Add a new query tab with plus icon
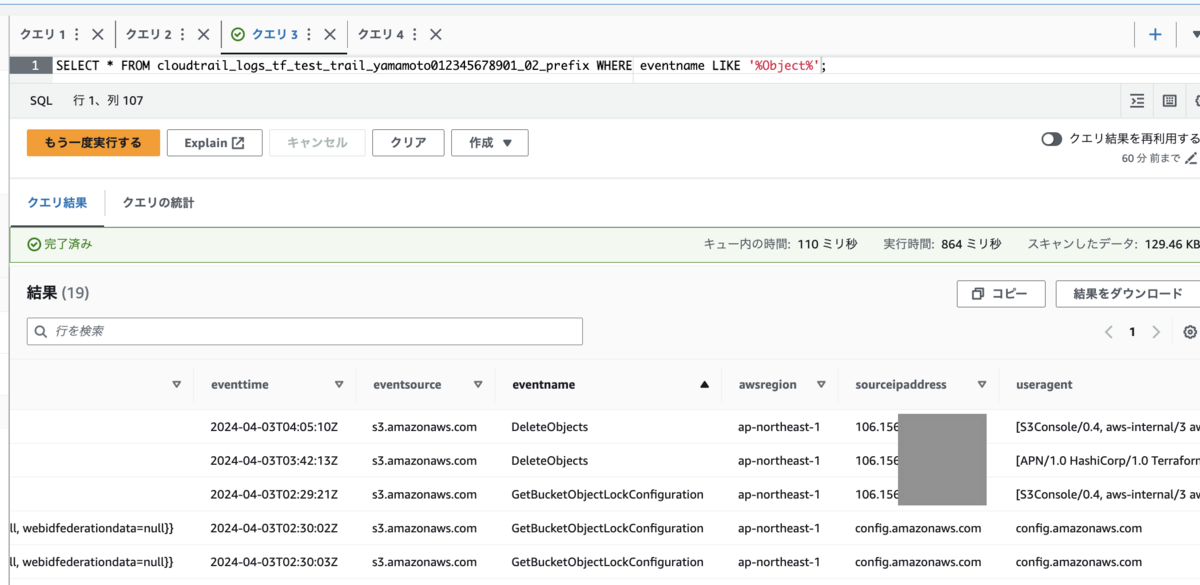 click(x=1155, y=34)
